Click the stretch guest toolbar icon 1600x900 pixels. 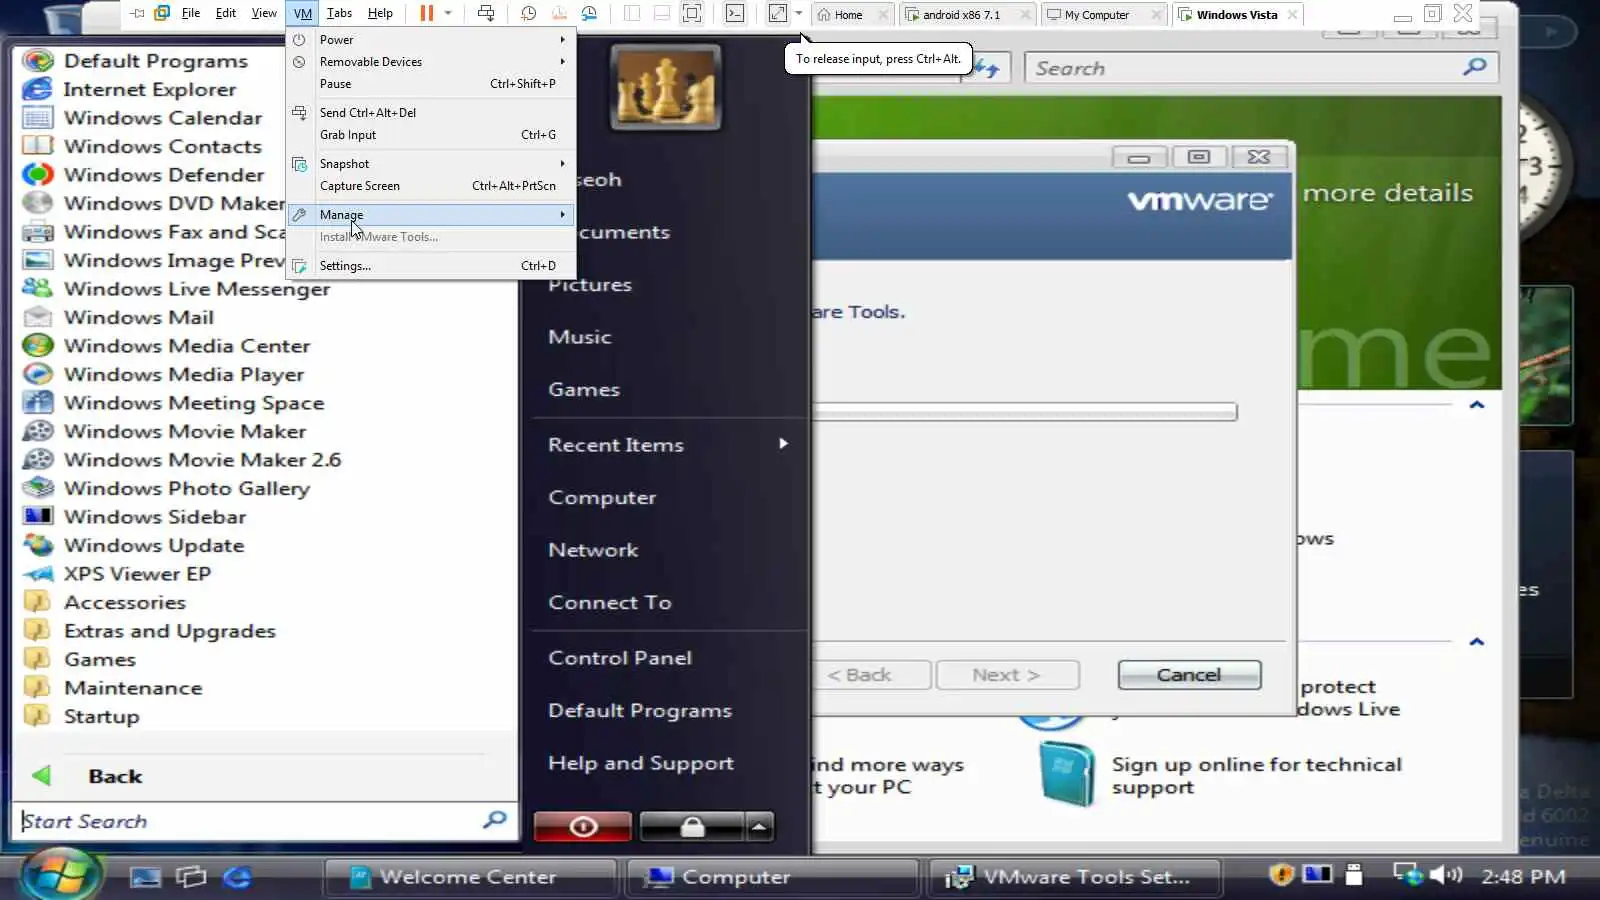click(x=778, y=13)
